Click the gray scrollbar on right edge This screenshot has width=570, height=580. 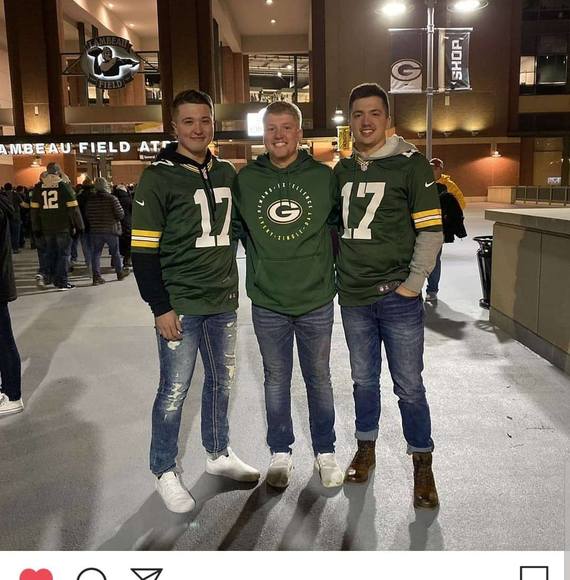567,565
